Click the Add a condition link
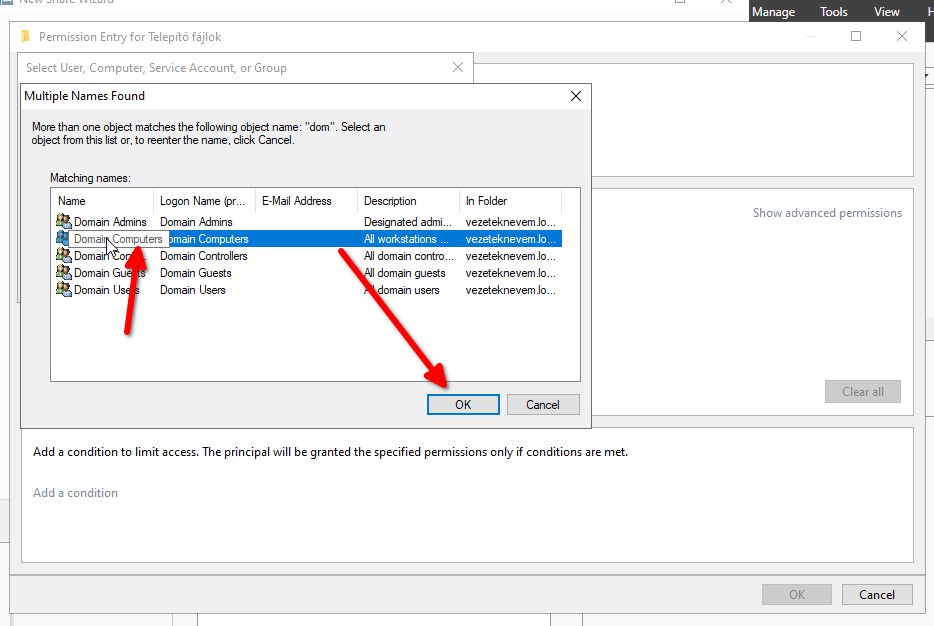Viewport: 934px width, 626px height. (76, 493)
